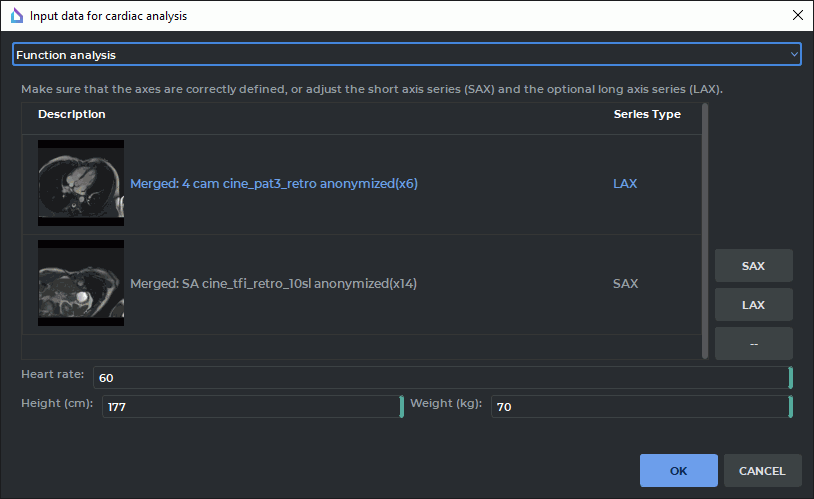Click the SAX type cell of second series

click(625, 284)
